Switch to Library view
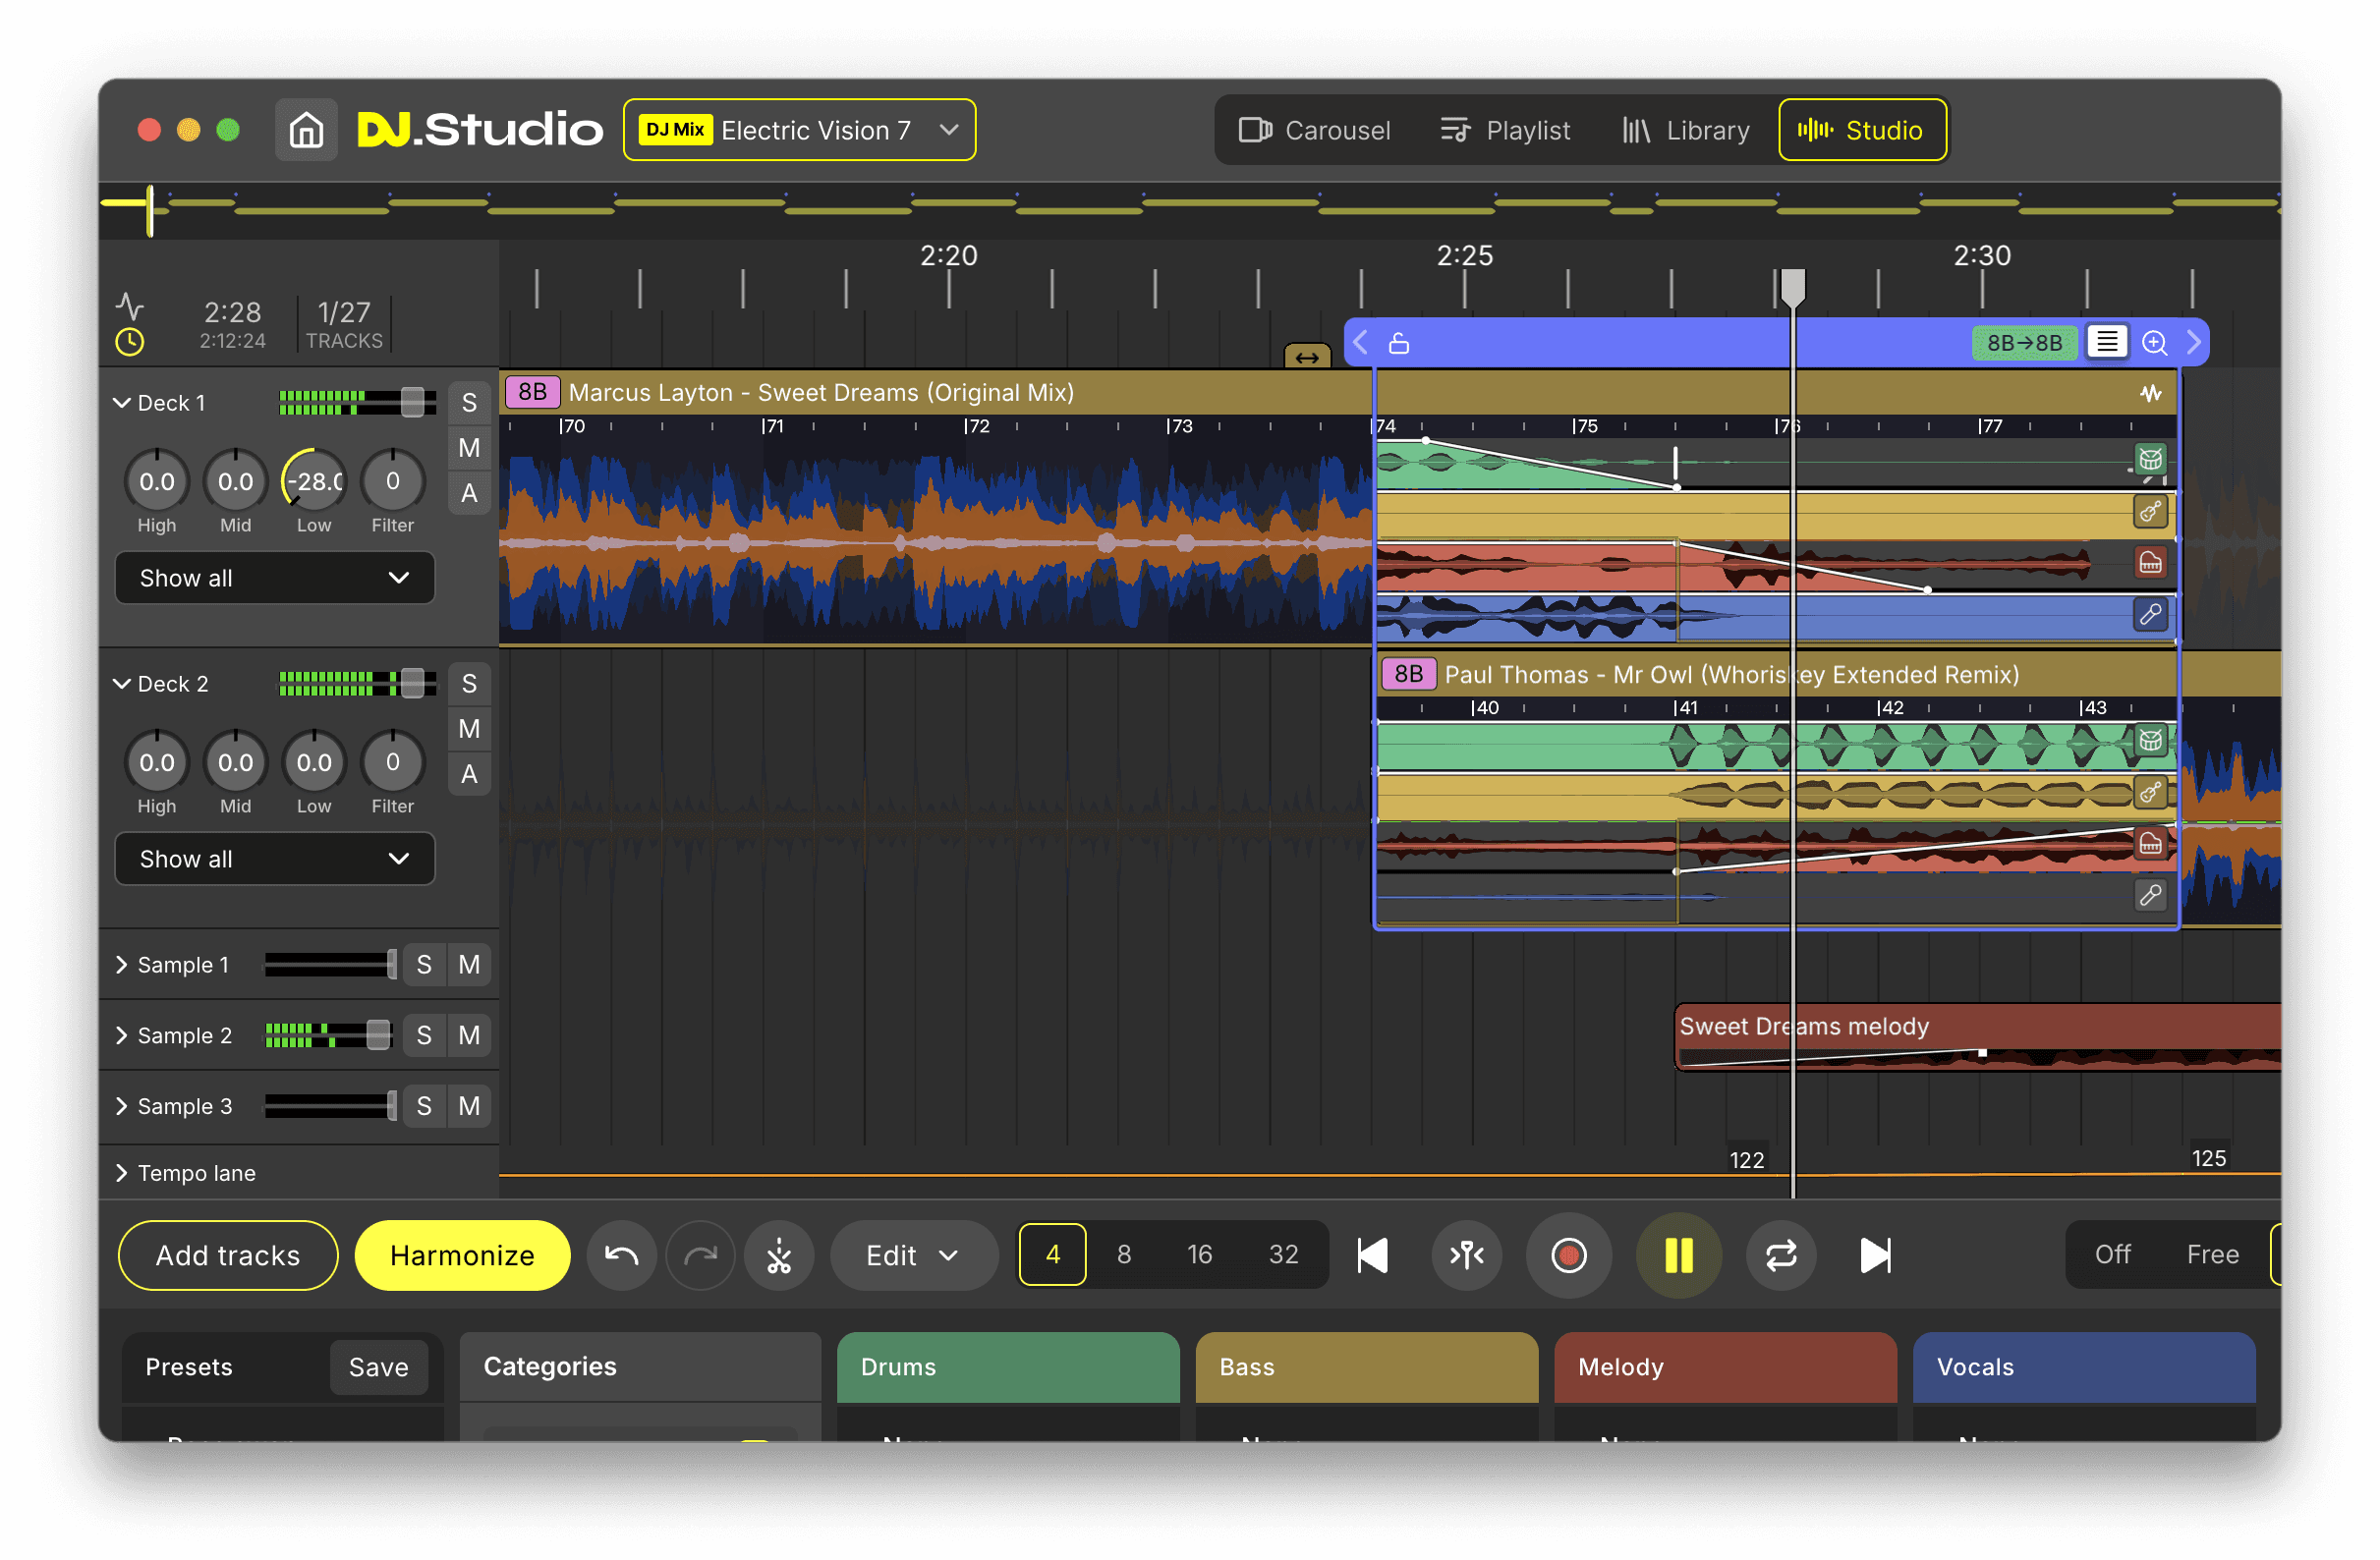 (1686, 130)
